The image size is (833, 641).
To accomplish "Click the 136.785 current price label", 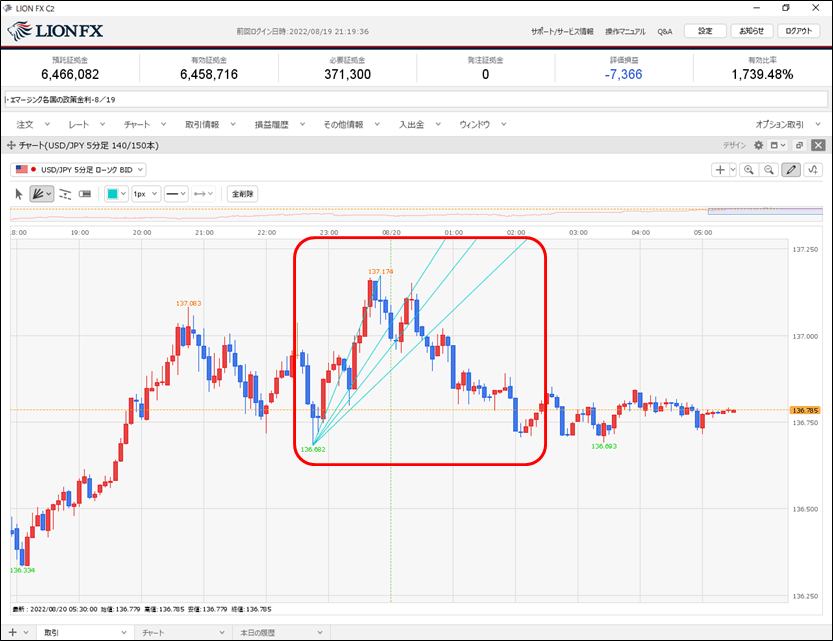I will 805,411.
